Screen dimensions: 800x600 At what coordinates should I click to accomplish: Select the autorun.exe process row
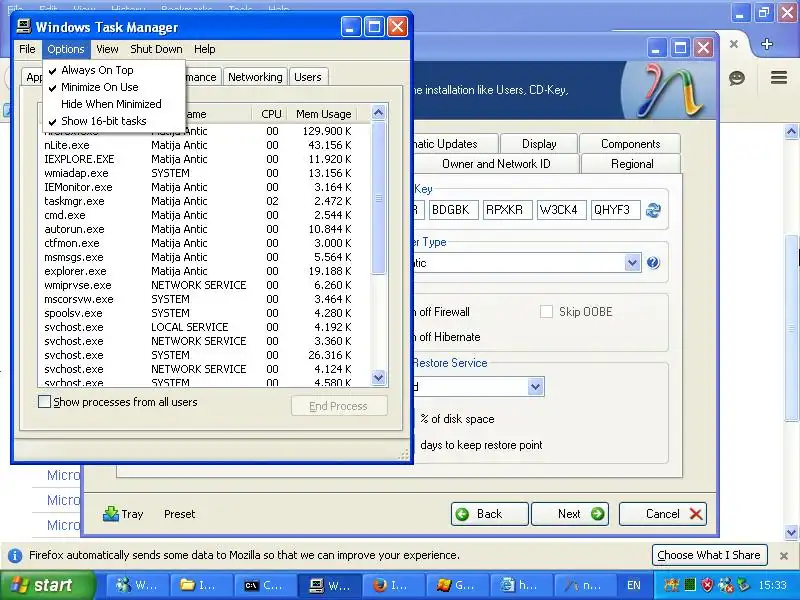click(204, 230)
